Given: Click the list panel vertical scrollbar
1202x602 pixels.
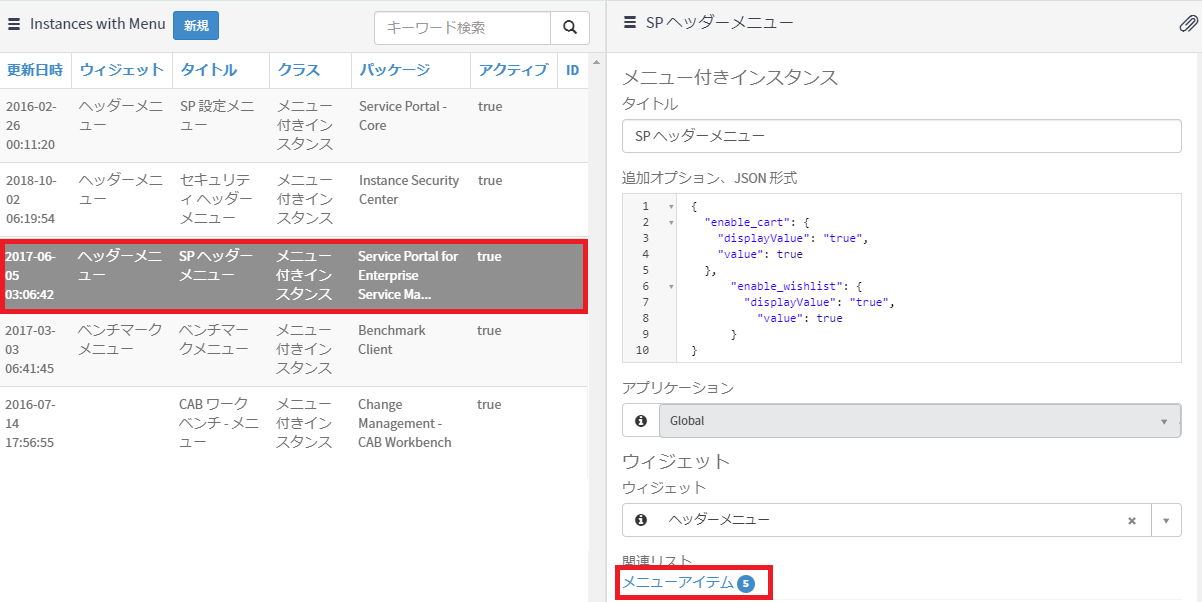Looking at the screenshot, I should pyautogui.click(x=597, y=325).
